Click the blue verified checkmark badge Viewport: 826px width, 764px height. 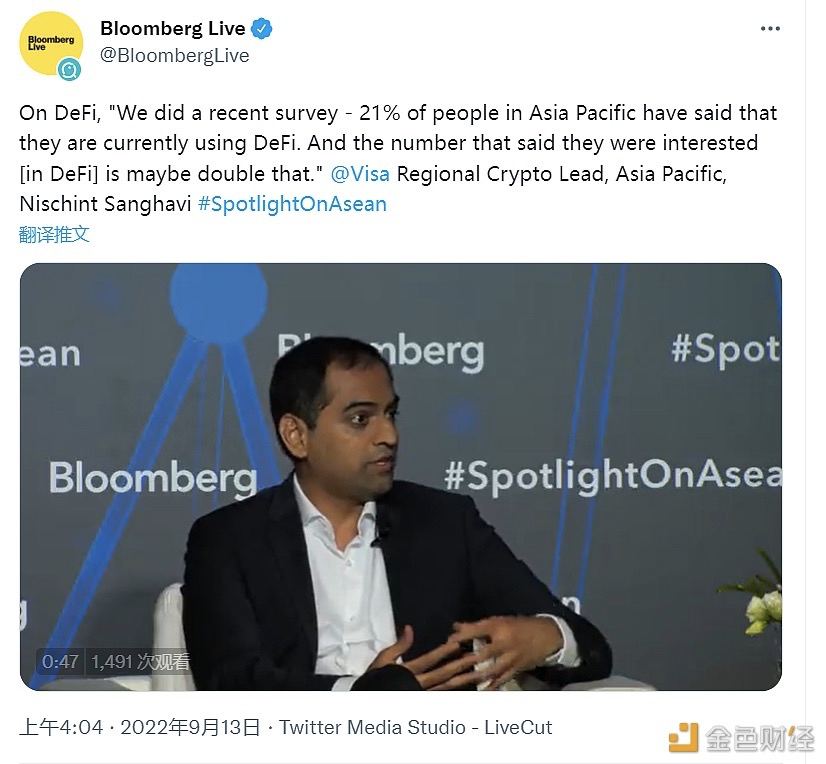coord(262,29)
